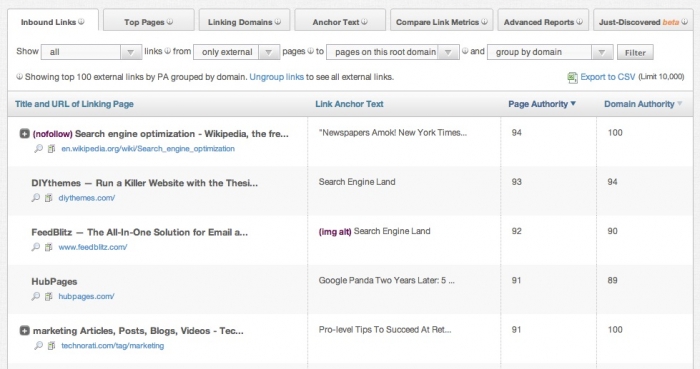This screenshot has width=700, height=369.
Task: Click magnifier icon for technorati.com row
Action: tap(39, 345)
